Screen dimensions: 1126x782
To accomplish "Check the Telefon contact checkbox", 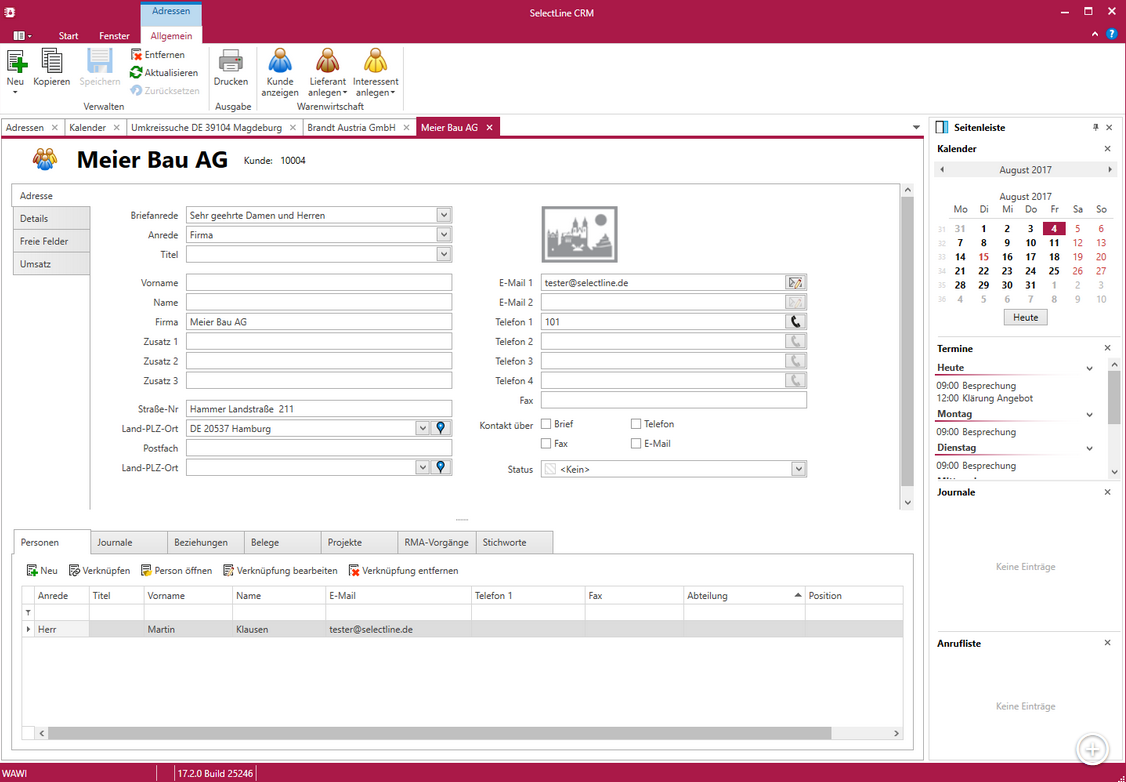I will point(636,424).
